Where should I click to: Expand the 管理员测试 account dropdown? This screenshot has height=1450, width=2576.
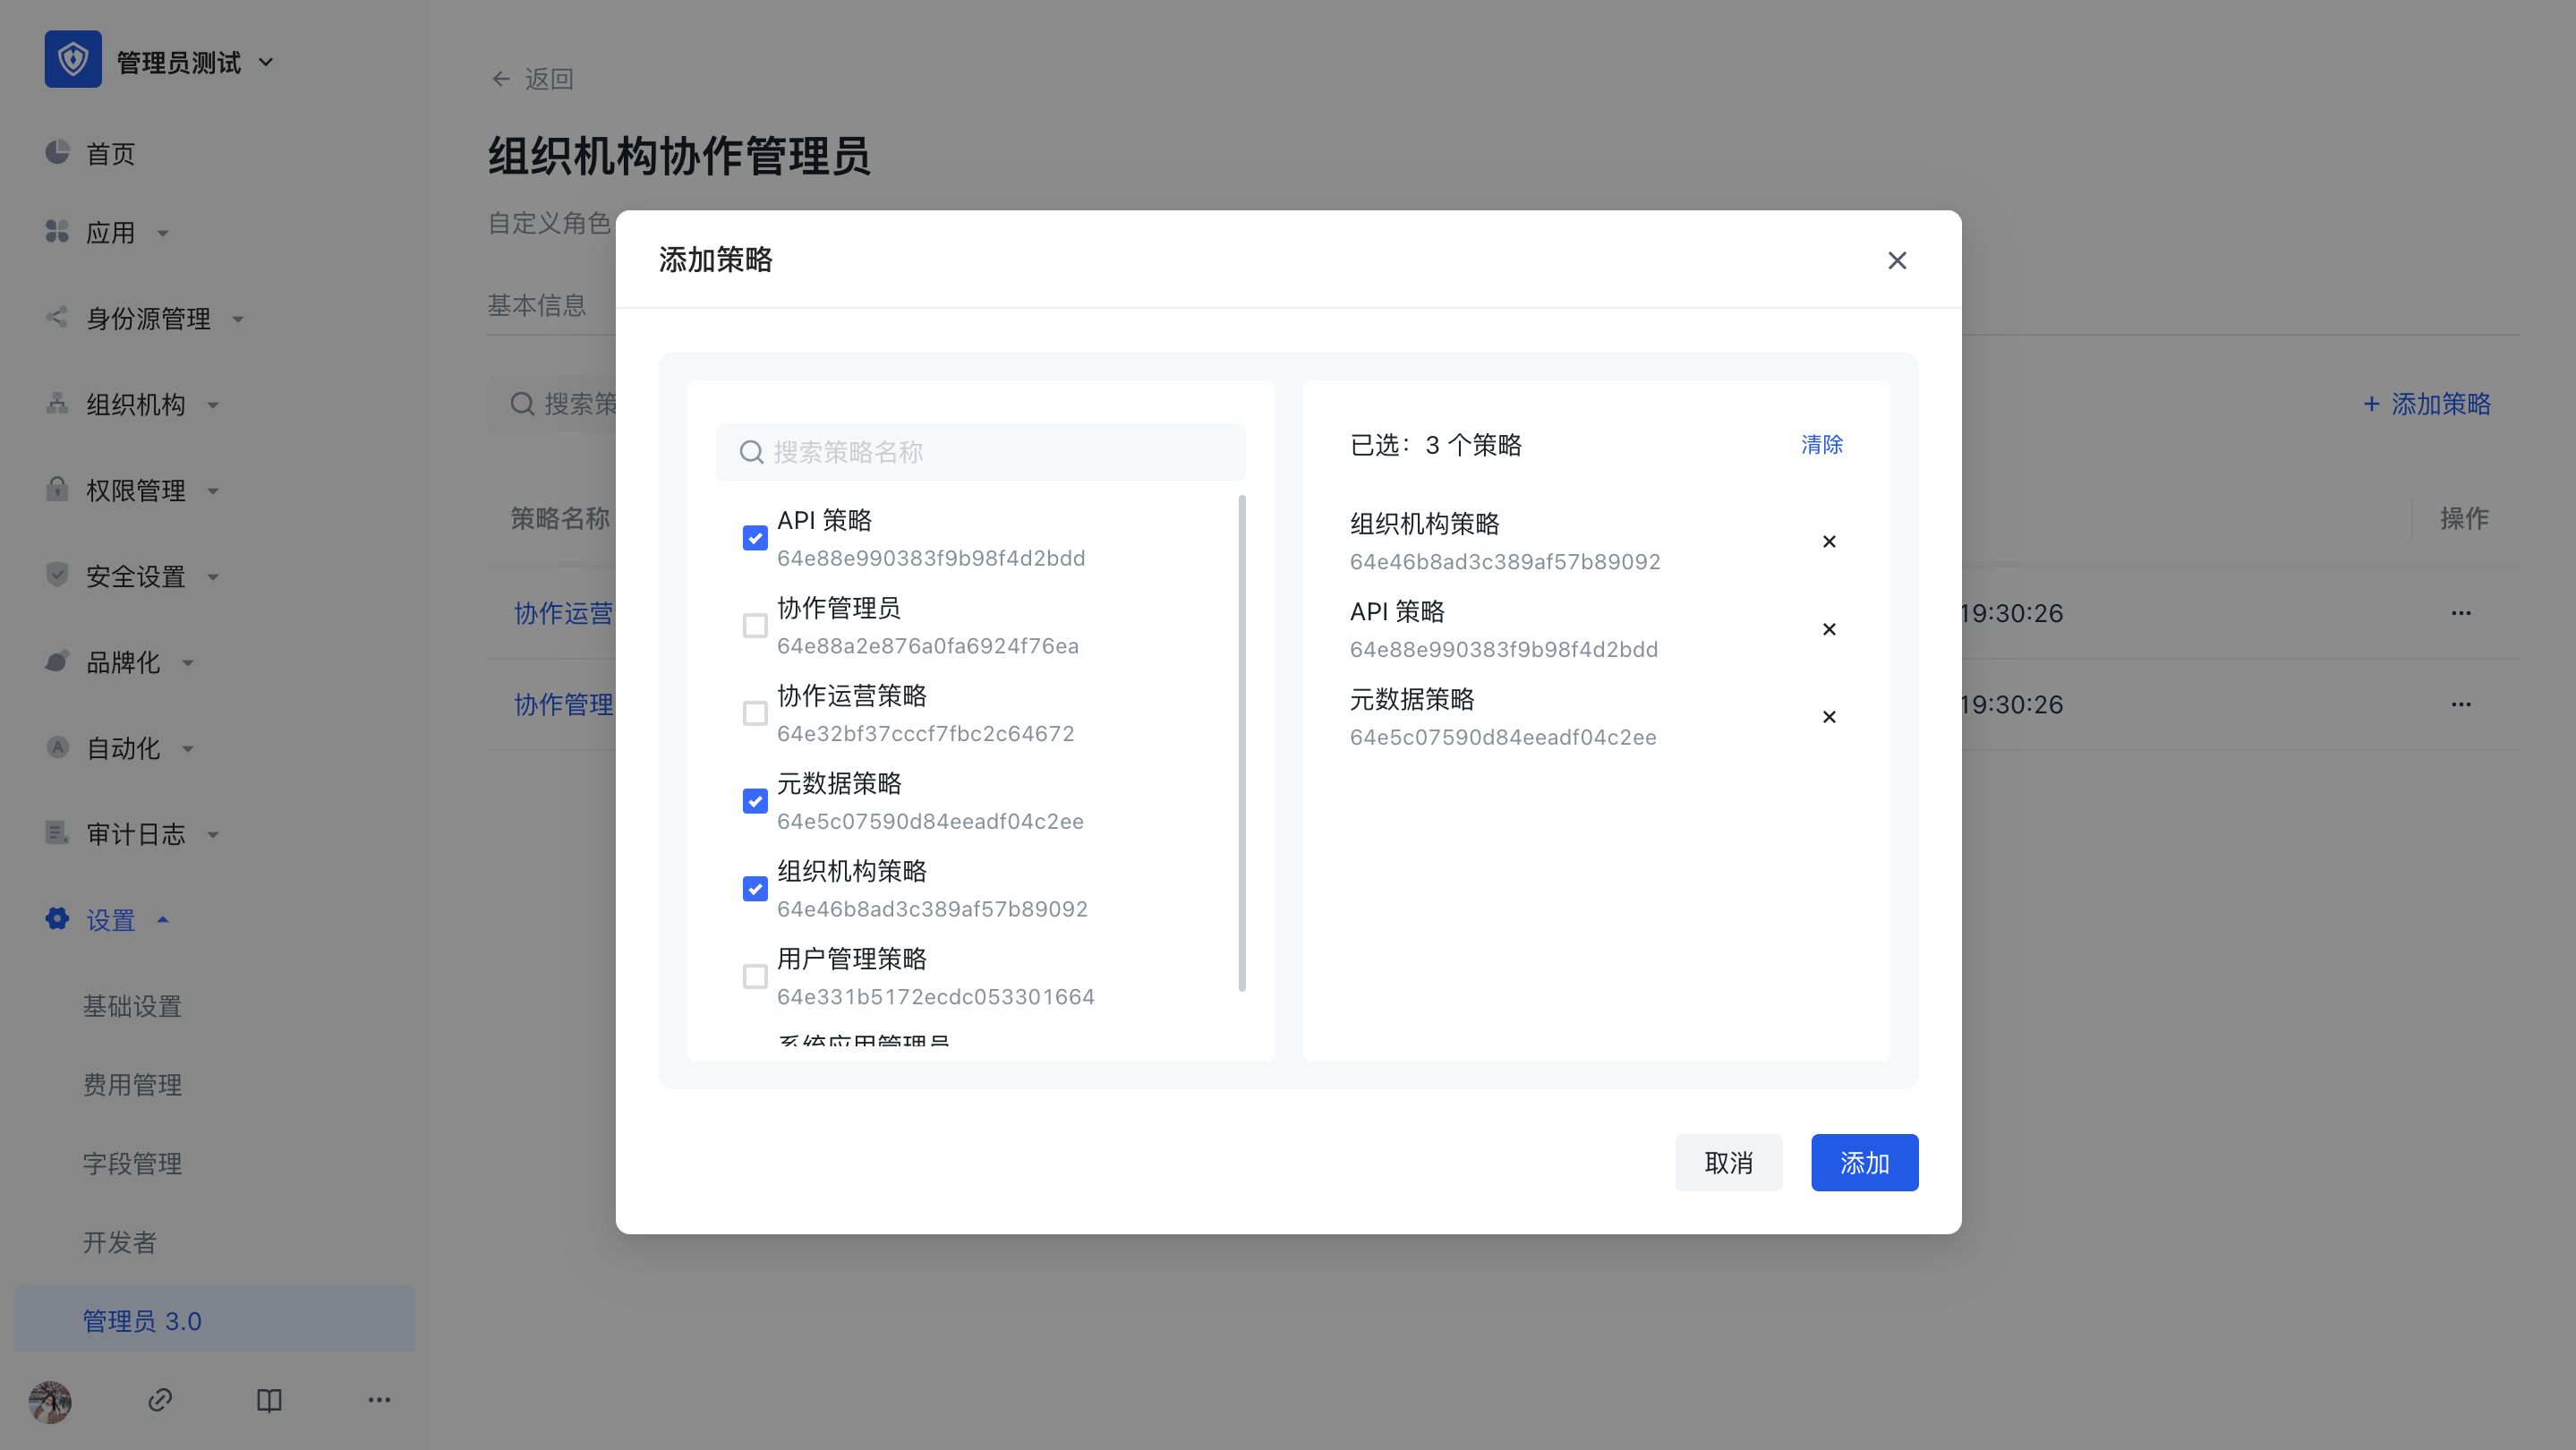pos(265,61)
